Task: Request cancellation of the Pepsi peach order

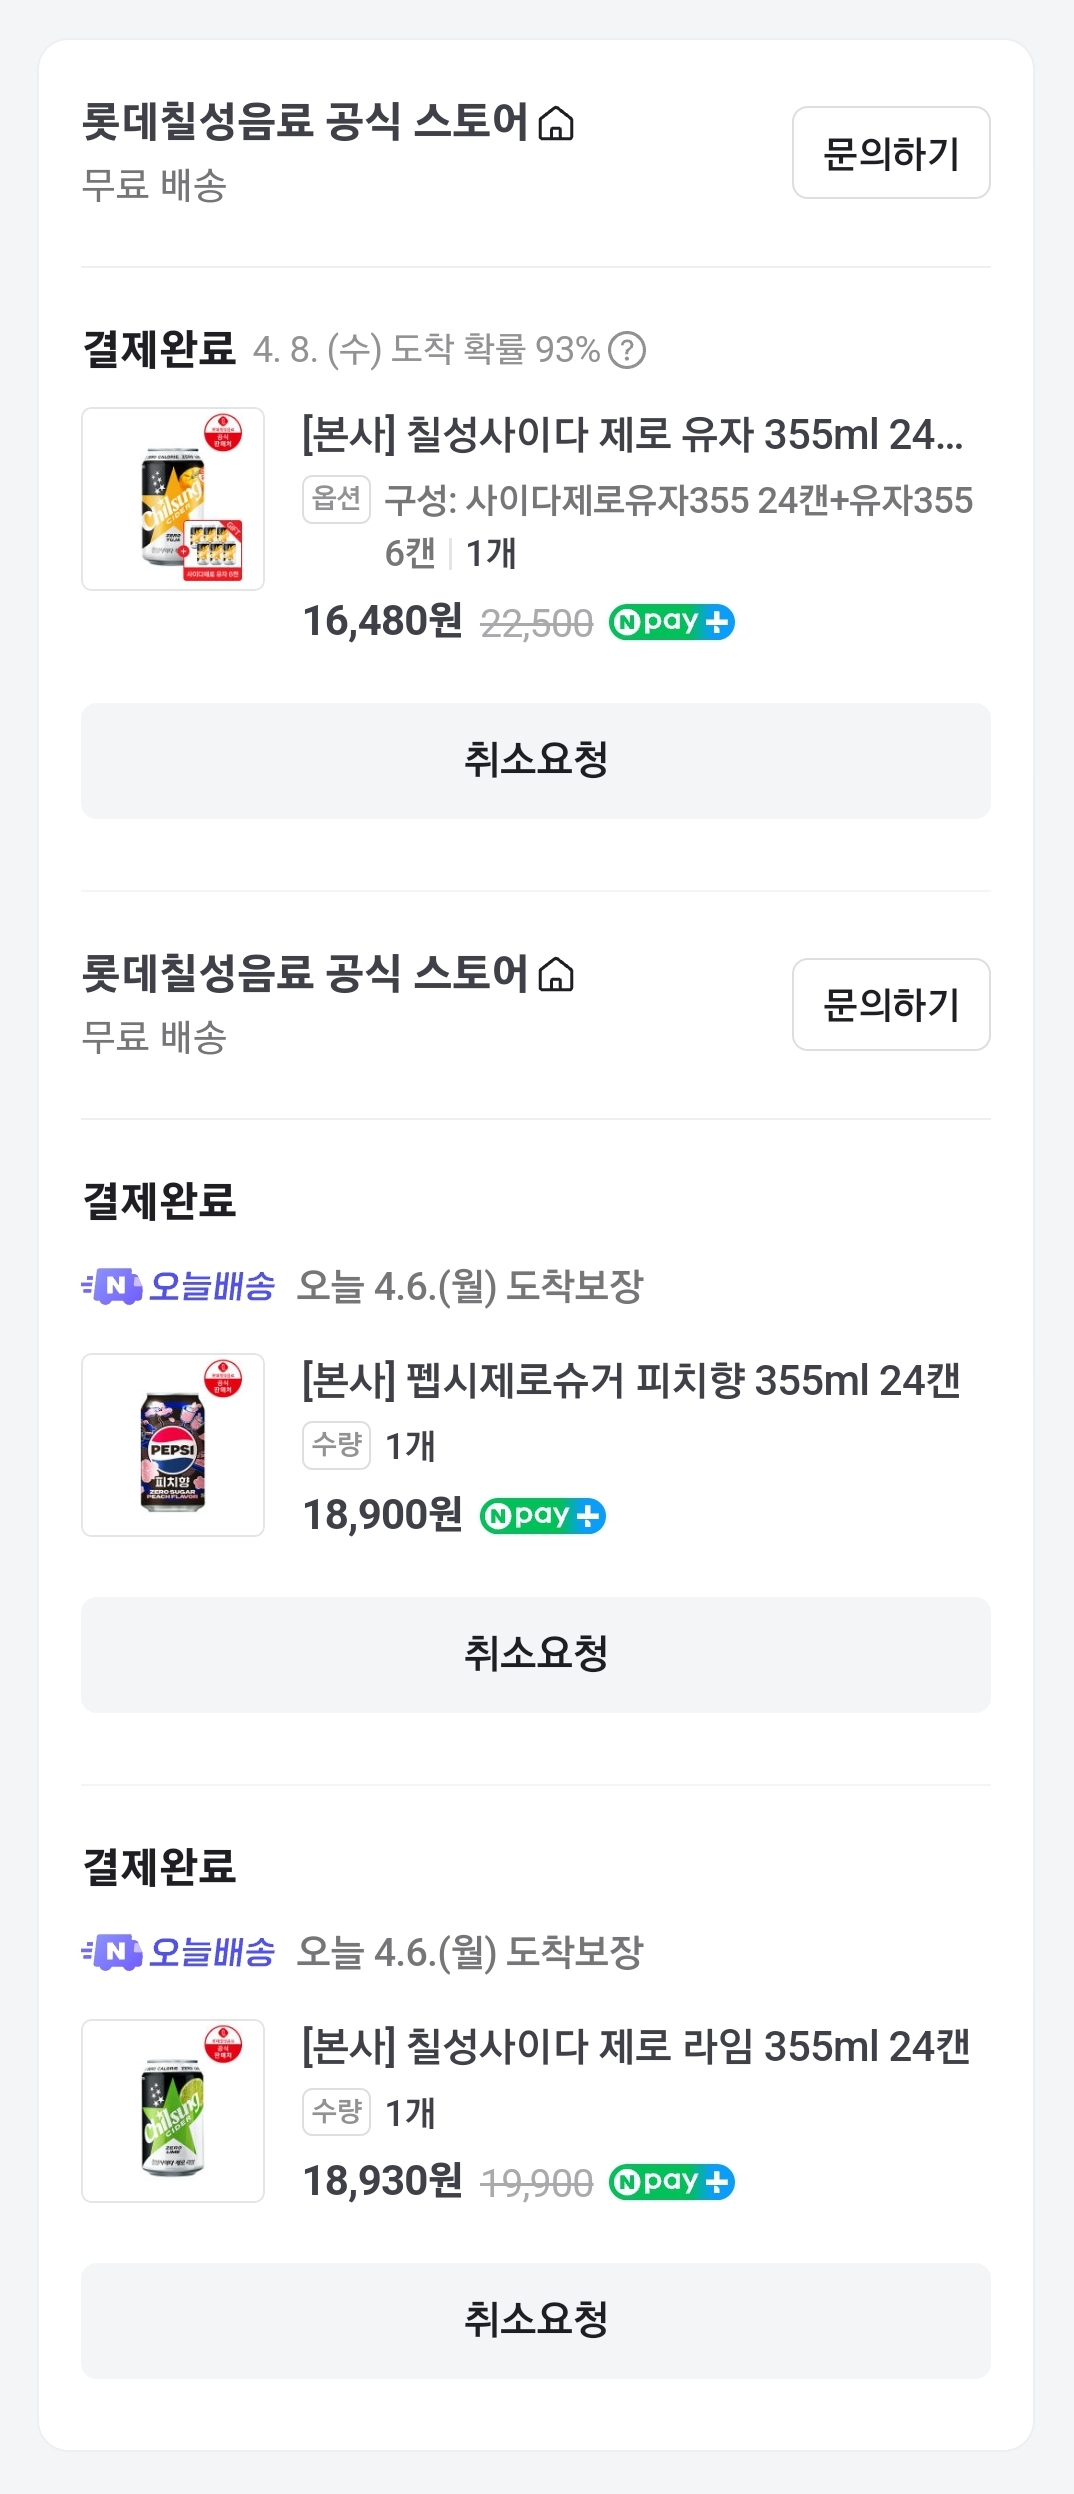Action: pyautogui.click(x=536, y=1655)
